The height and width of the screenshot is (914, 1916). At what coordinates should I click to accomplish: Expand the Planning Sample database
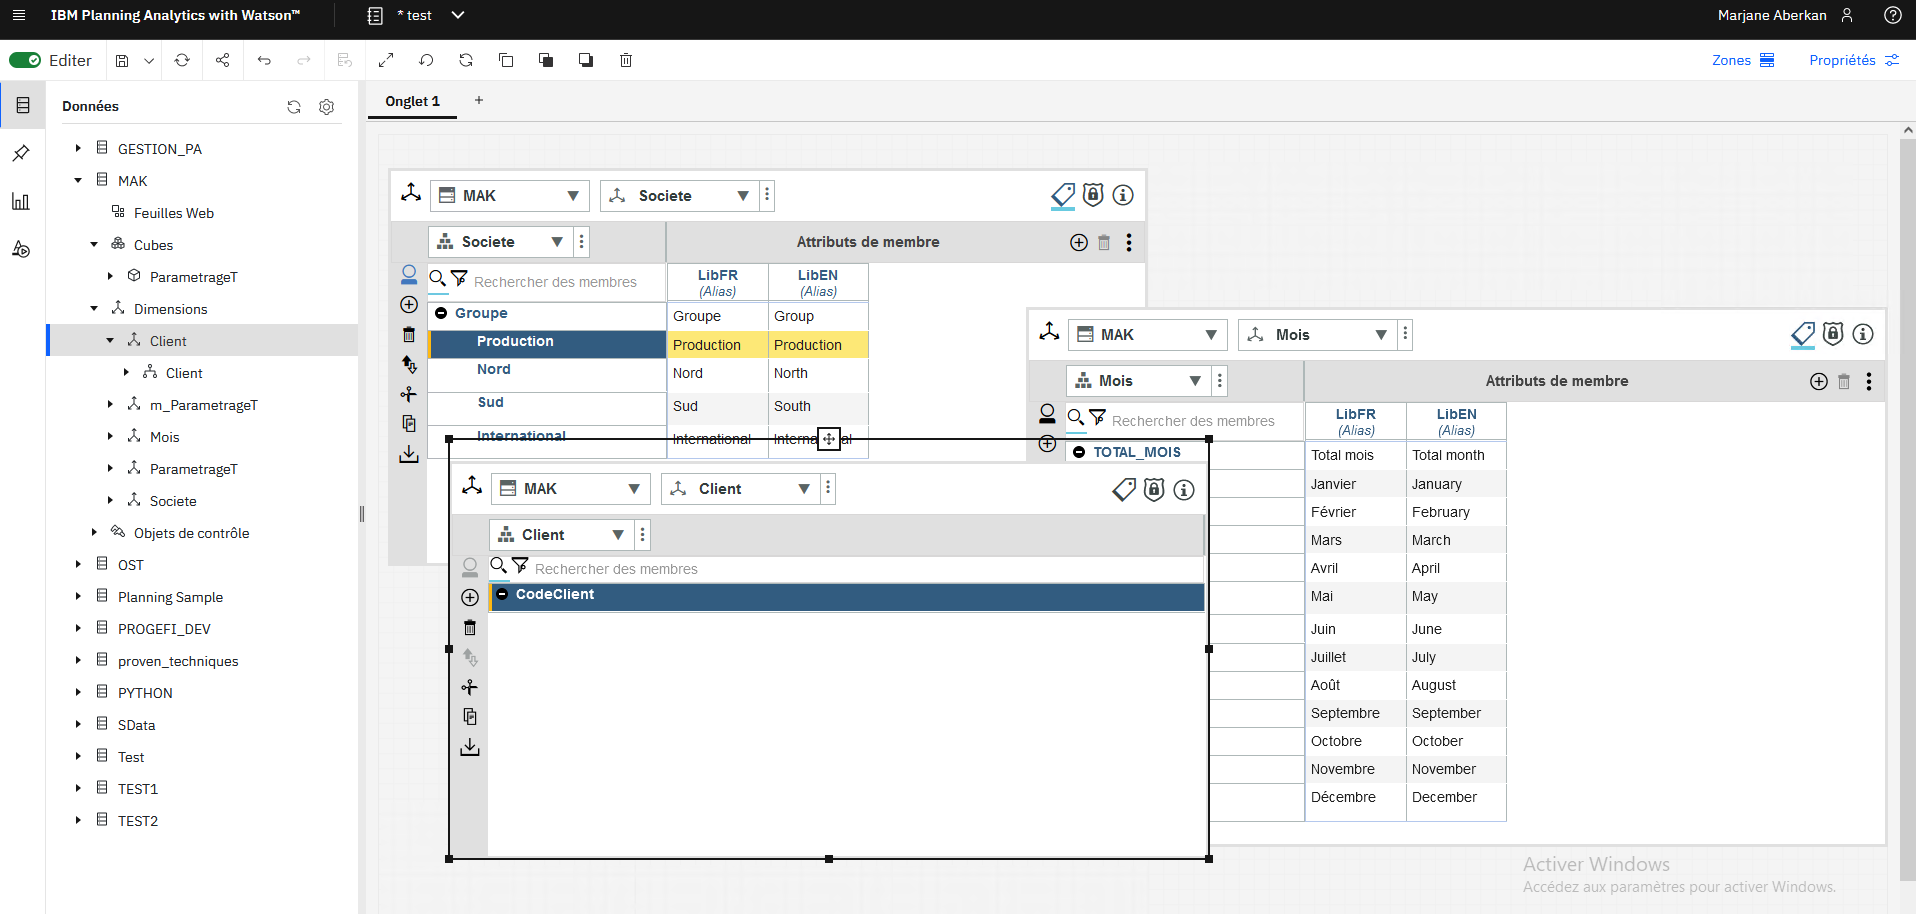tap(78, 596)
